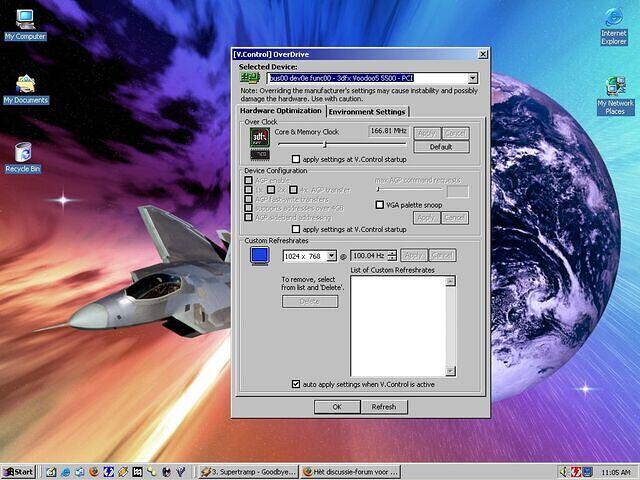Decrease refresh rate with down spinner arrow
640x480 pixels.
392,259
